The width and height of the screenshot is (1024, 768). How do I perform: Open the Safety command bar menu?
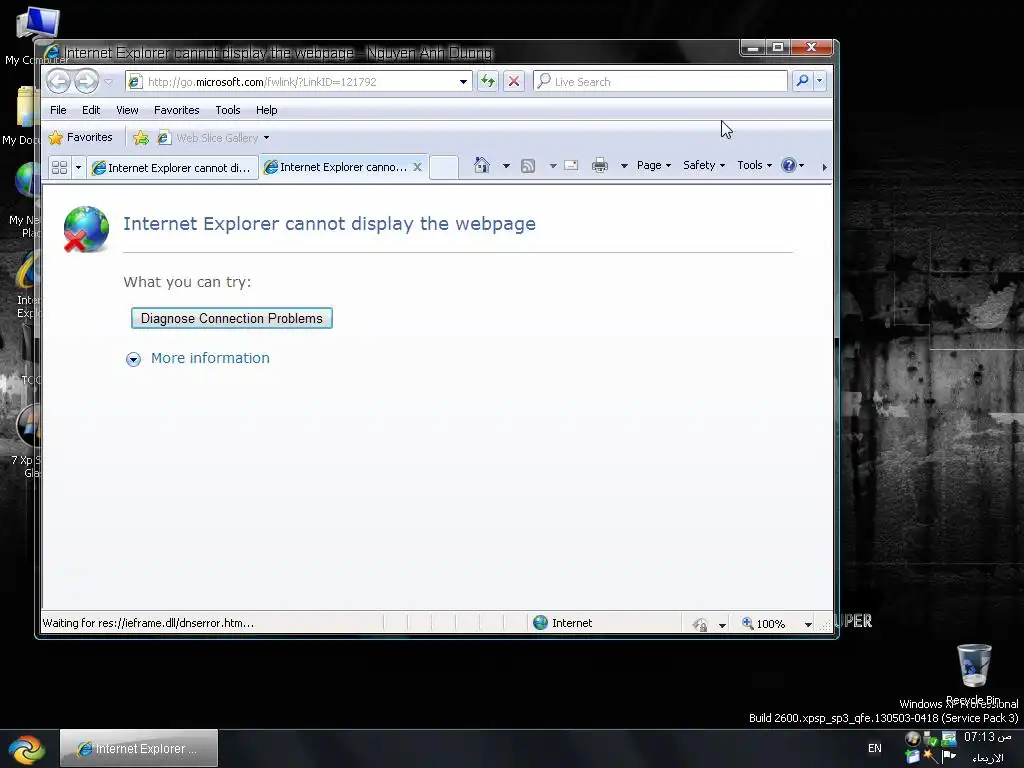pyautogui.click(x=704, y=165)
